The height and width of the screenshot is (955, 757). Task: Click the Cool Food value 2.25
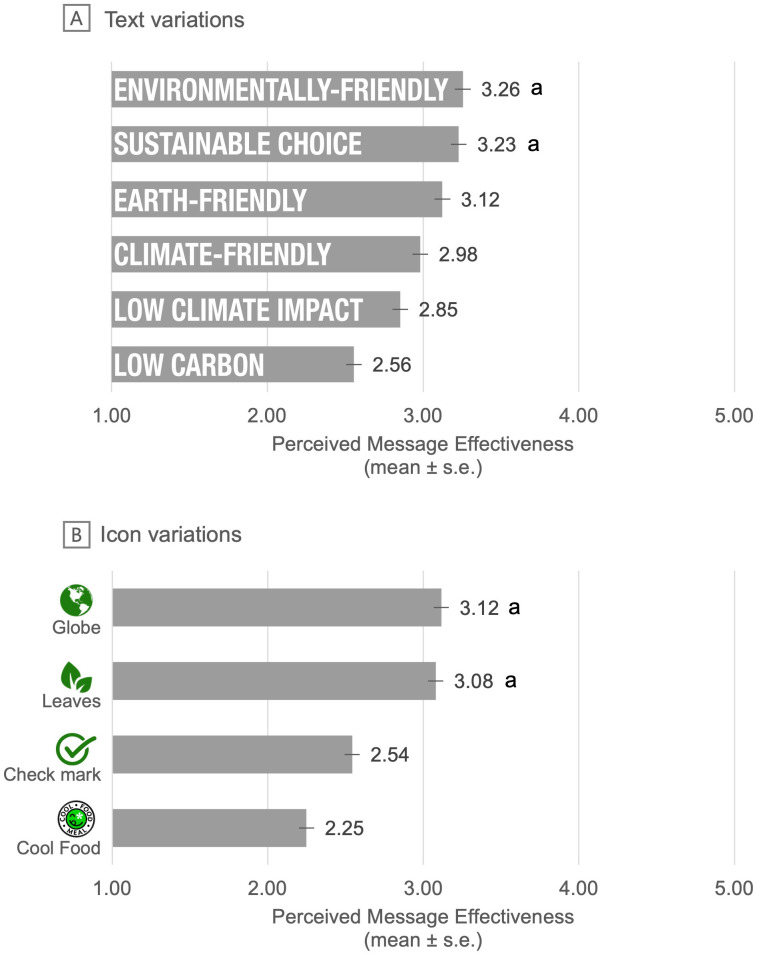click(x=344, y=828)
